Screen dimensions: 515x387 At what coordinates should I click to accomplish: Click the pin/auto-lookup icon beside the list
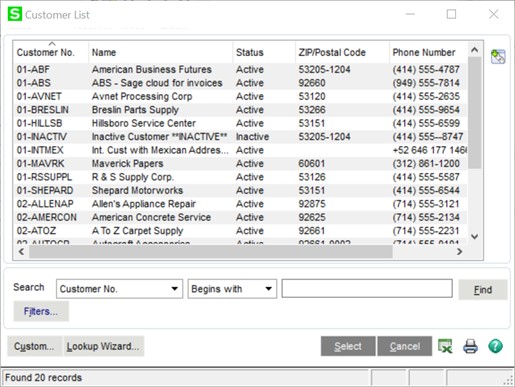pyautogui.click(x=498, y=56)
